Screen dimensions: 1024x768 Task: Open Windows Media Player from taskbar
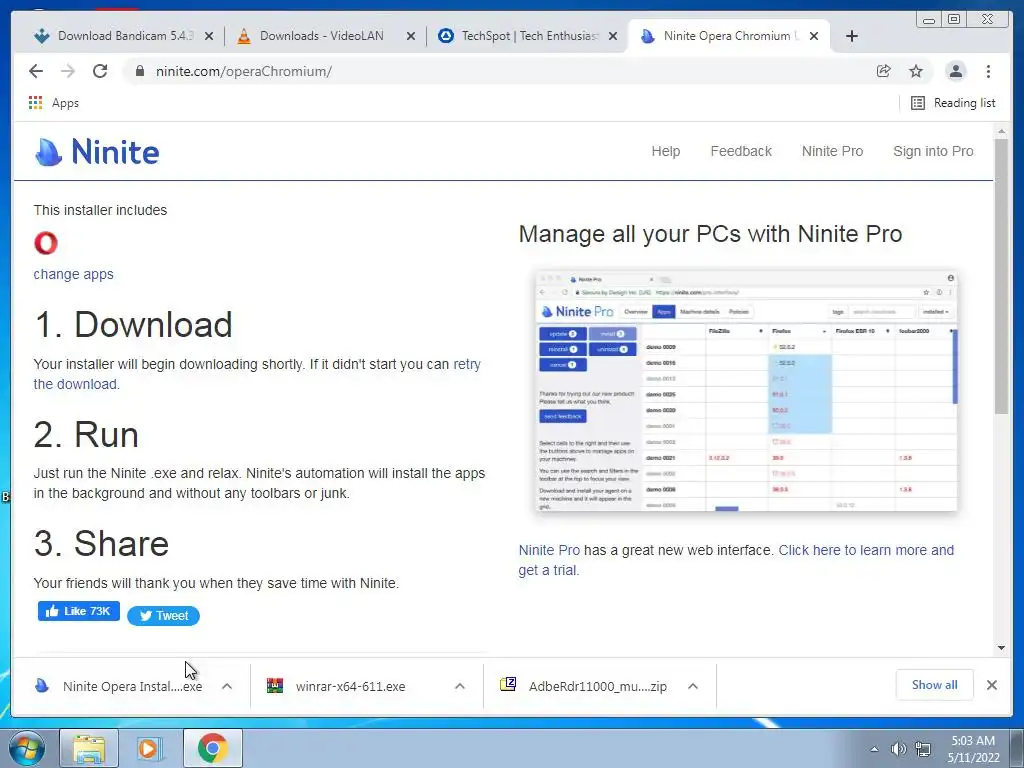point(150,748)
